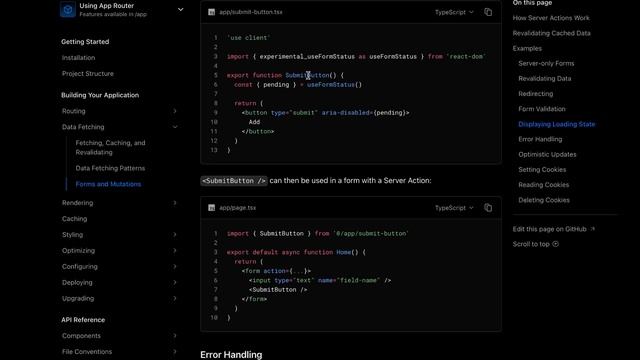Jump to How Server Actions Work
Viewport: 640px width, 360px height.
tap(551, 18)
